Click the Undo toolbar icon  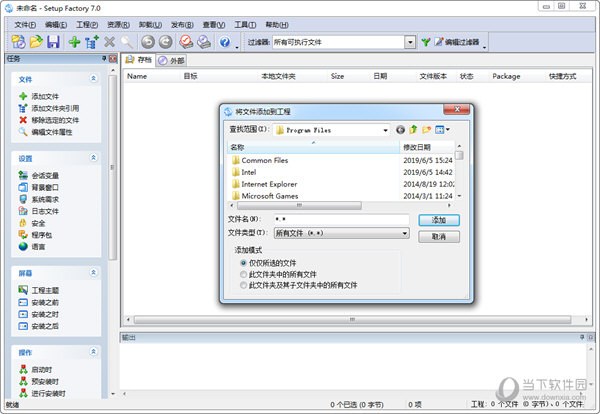point(148,42)
